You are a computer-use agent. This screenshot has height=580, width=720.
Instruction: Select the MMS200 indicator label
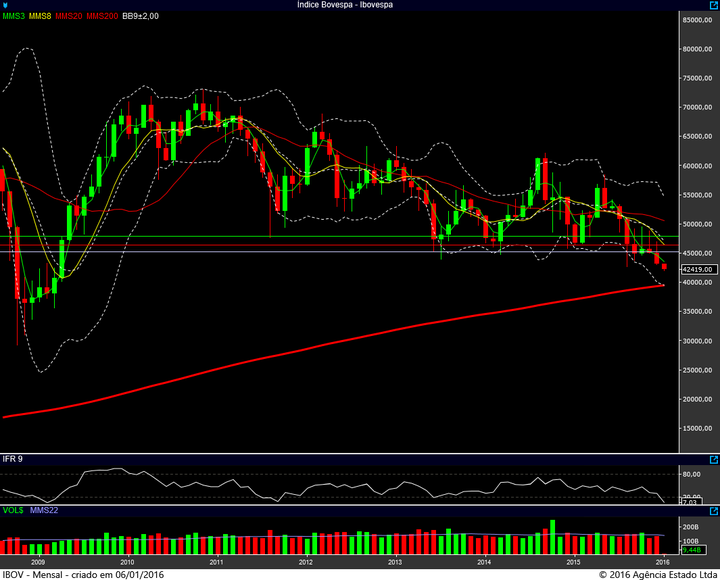point(102,17)
